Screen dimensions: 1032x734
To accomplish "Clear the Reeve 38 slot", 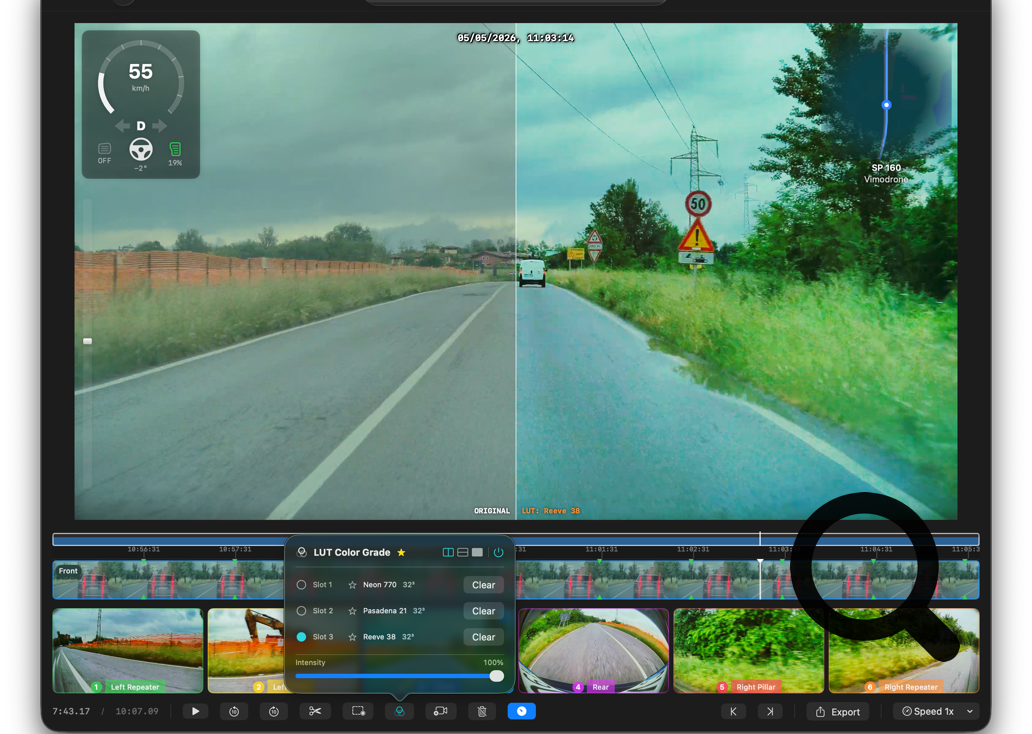I will click(x=483, y=637).
